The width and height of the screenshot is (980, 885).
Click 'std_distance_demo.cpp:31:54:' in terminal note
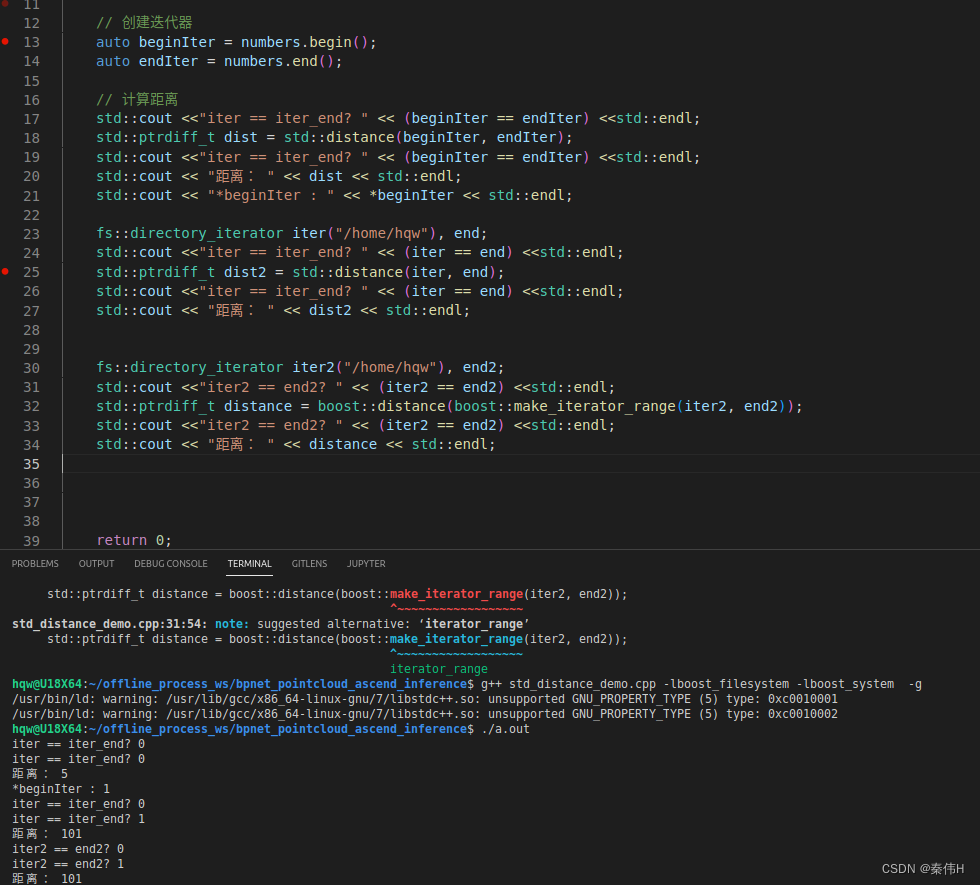tap(110, 624)
